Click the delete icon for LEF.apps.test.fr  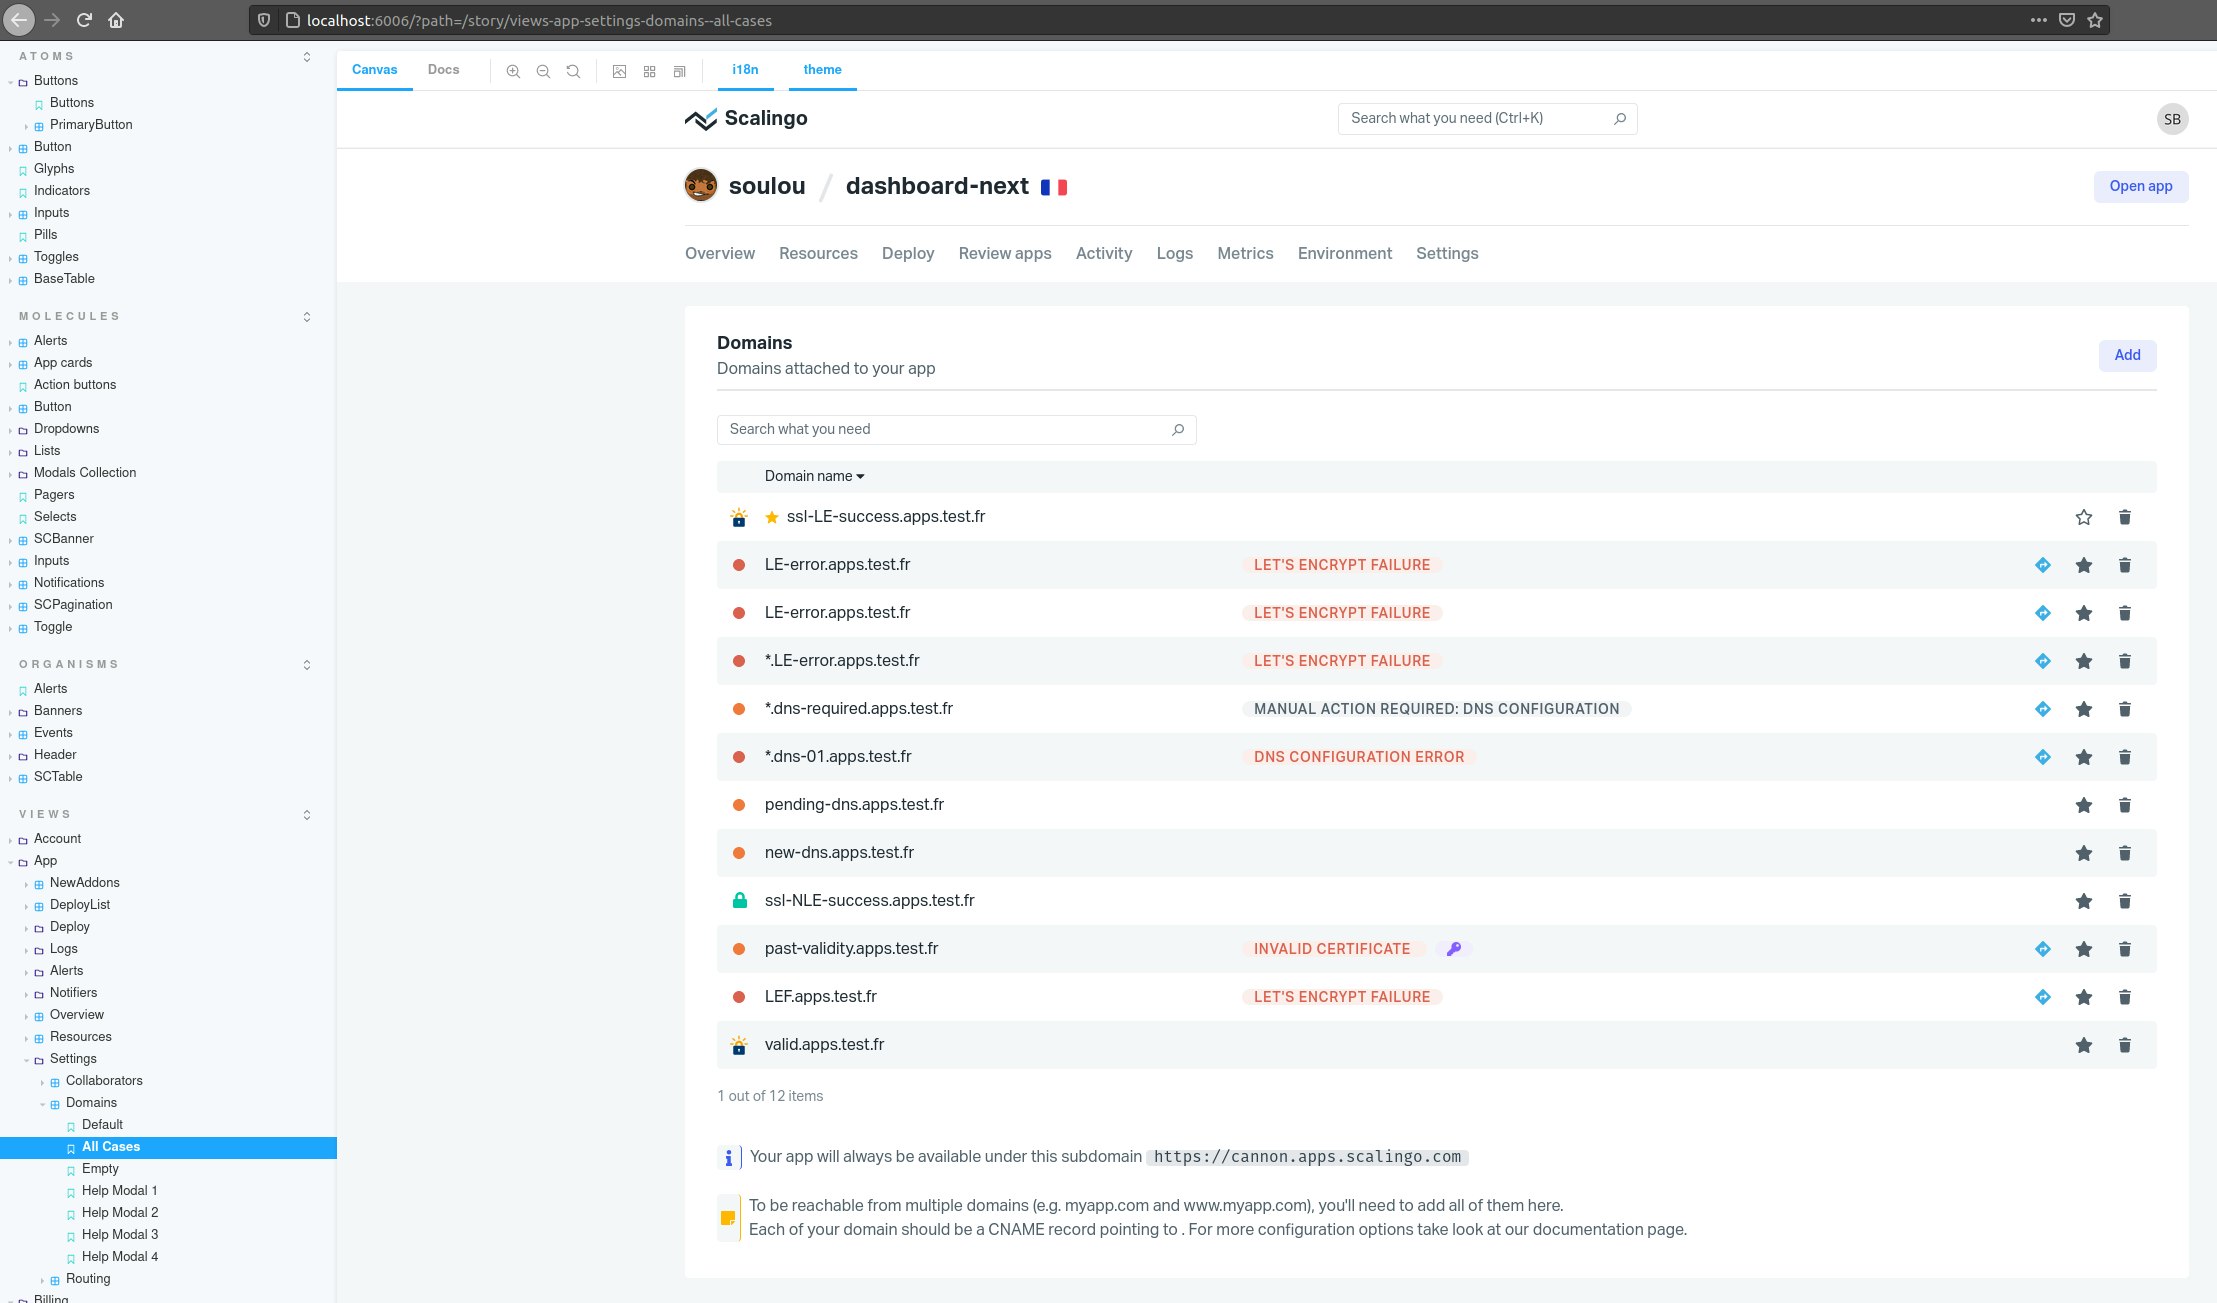(2126, 996)
